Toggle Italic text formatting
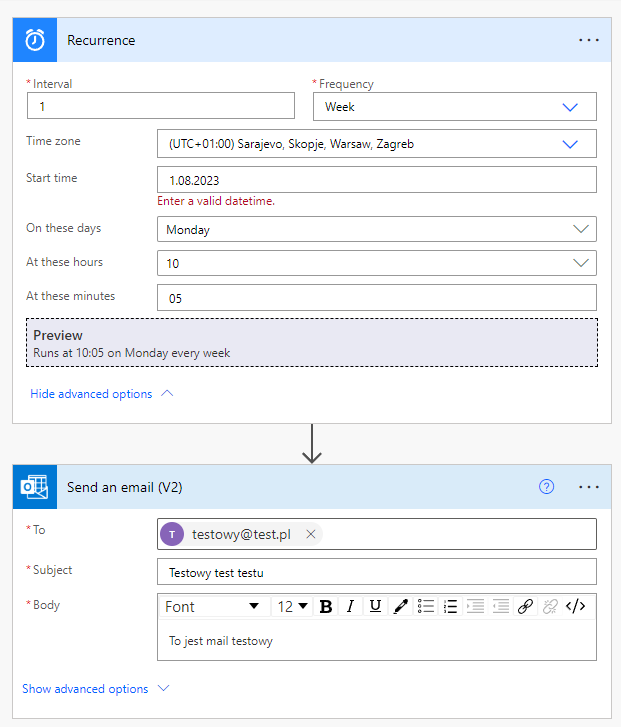Viewport: 621px width, 727px height. (x=350, y=606)
